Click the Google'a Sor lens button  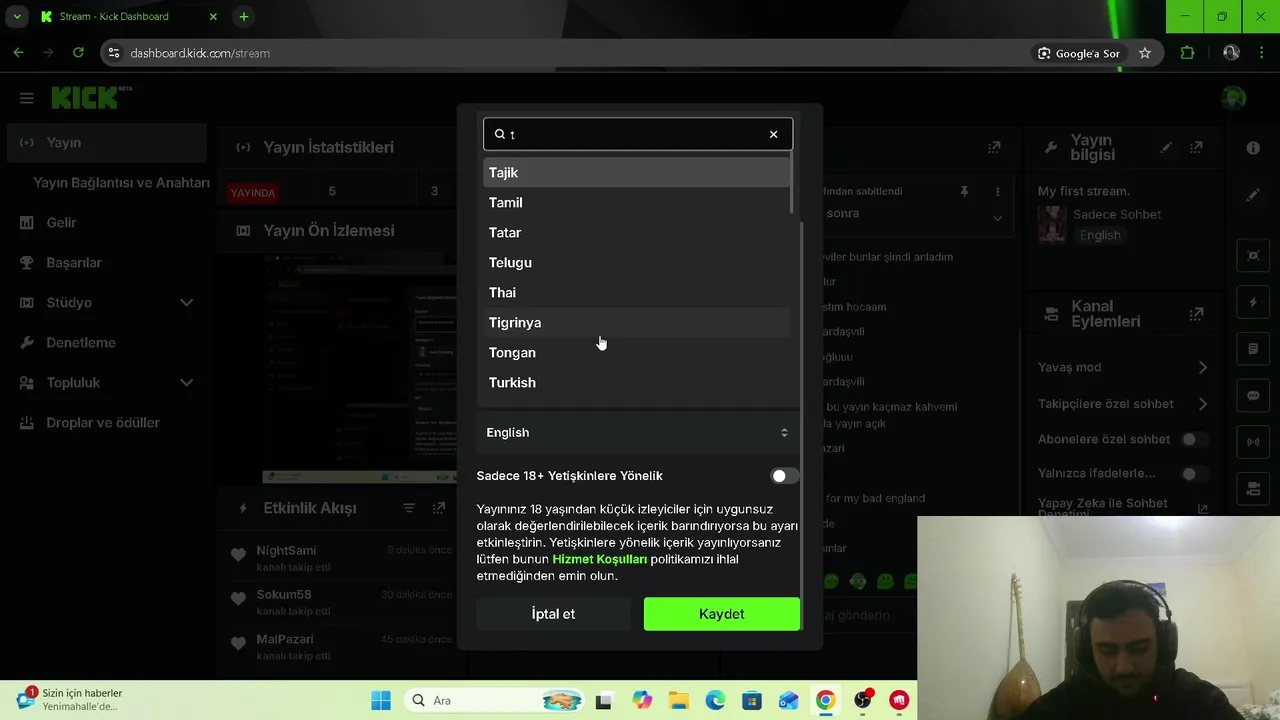pos(1078,53)
